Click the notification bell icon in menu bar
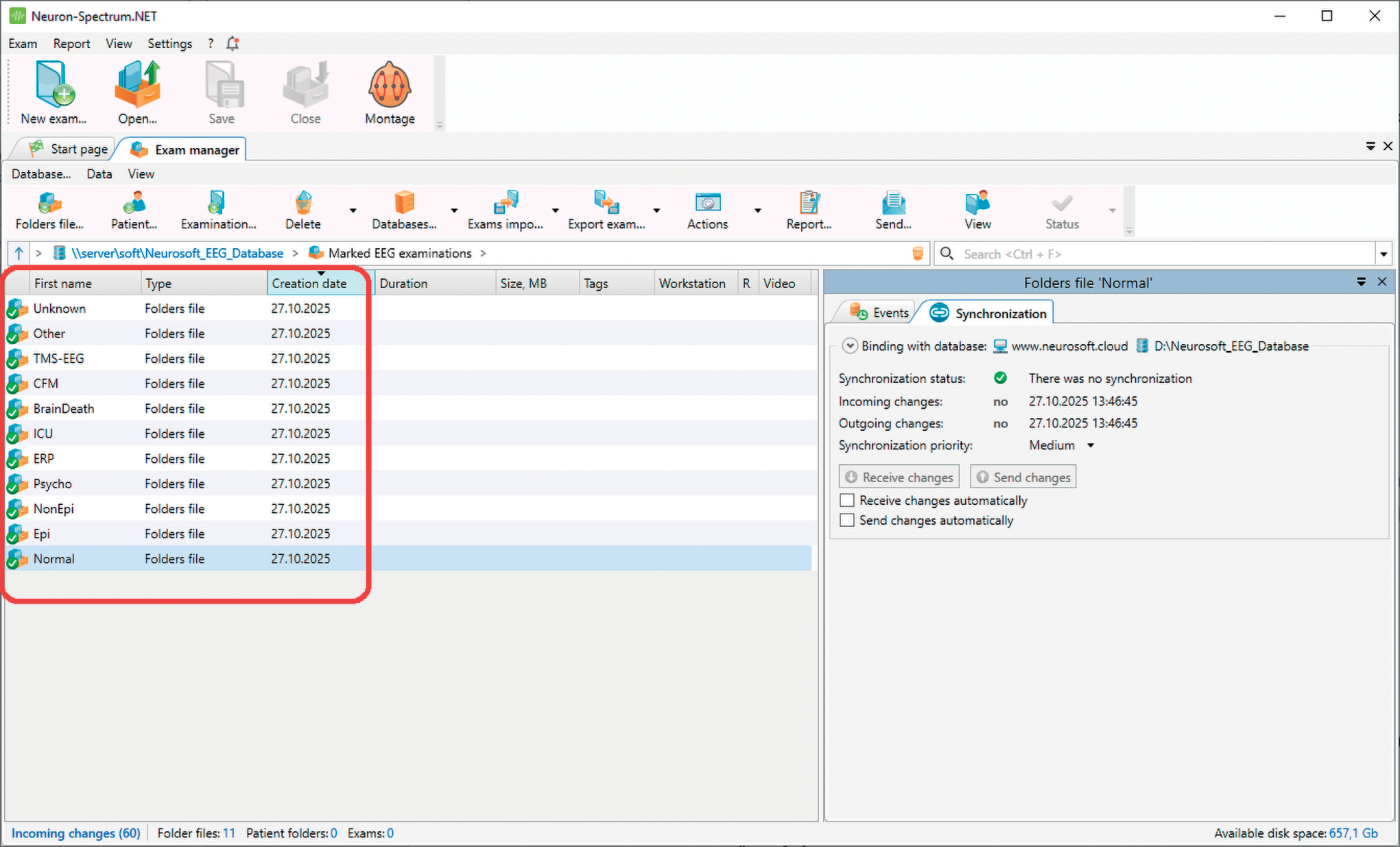The height and width of the screenshot is (847, 1400). point(233,44)
